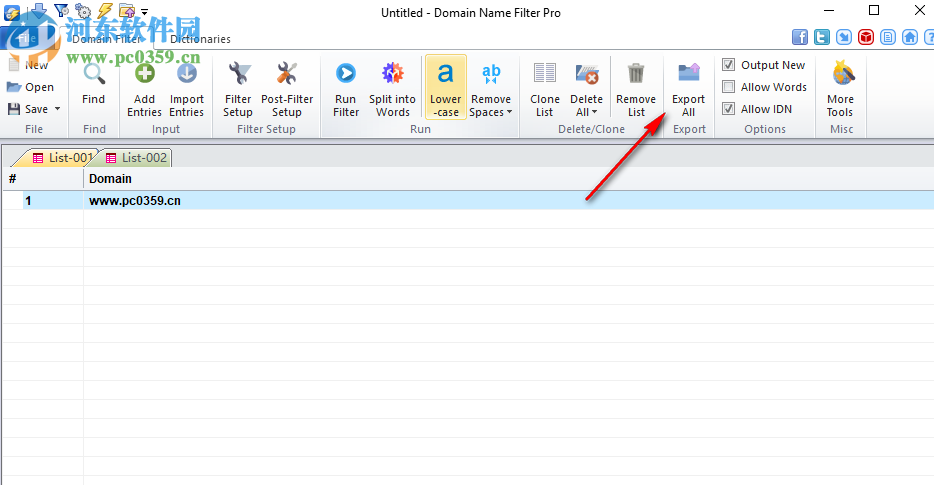Viewport: 934px width, 485px height.
Task: Click the Remove List trash icon
Action: coord(636,74)
